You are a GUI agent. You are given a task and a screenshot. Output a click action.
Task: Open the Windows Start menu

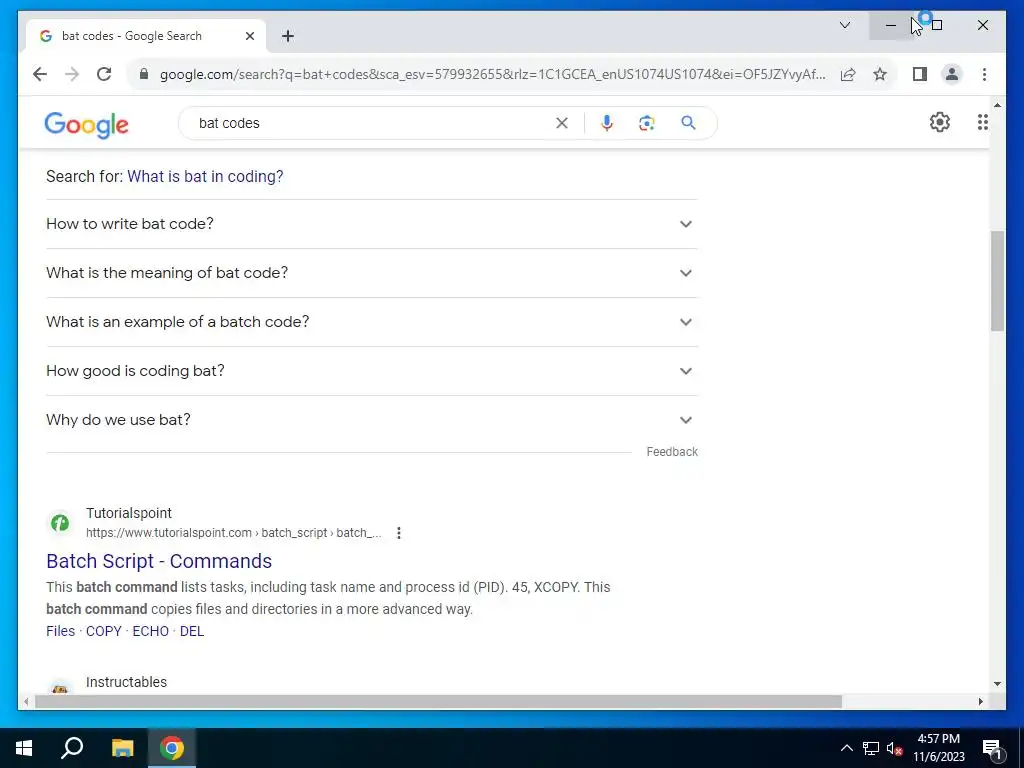[x=24, y=748]
